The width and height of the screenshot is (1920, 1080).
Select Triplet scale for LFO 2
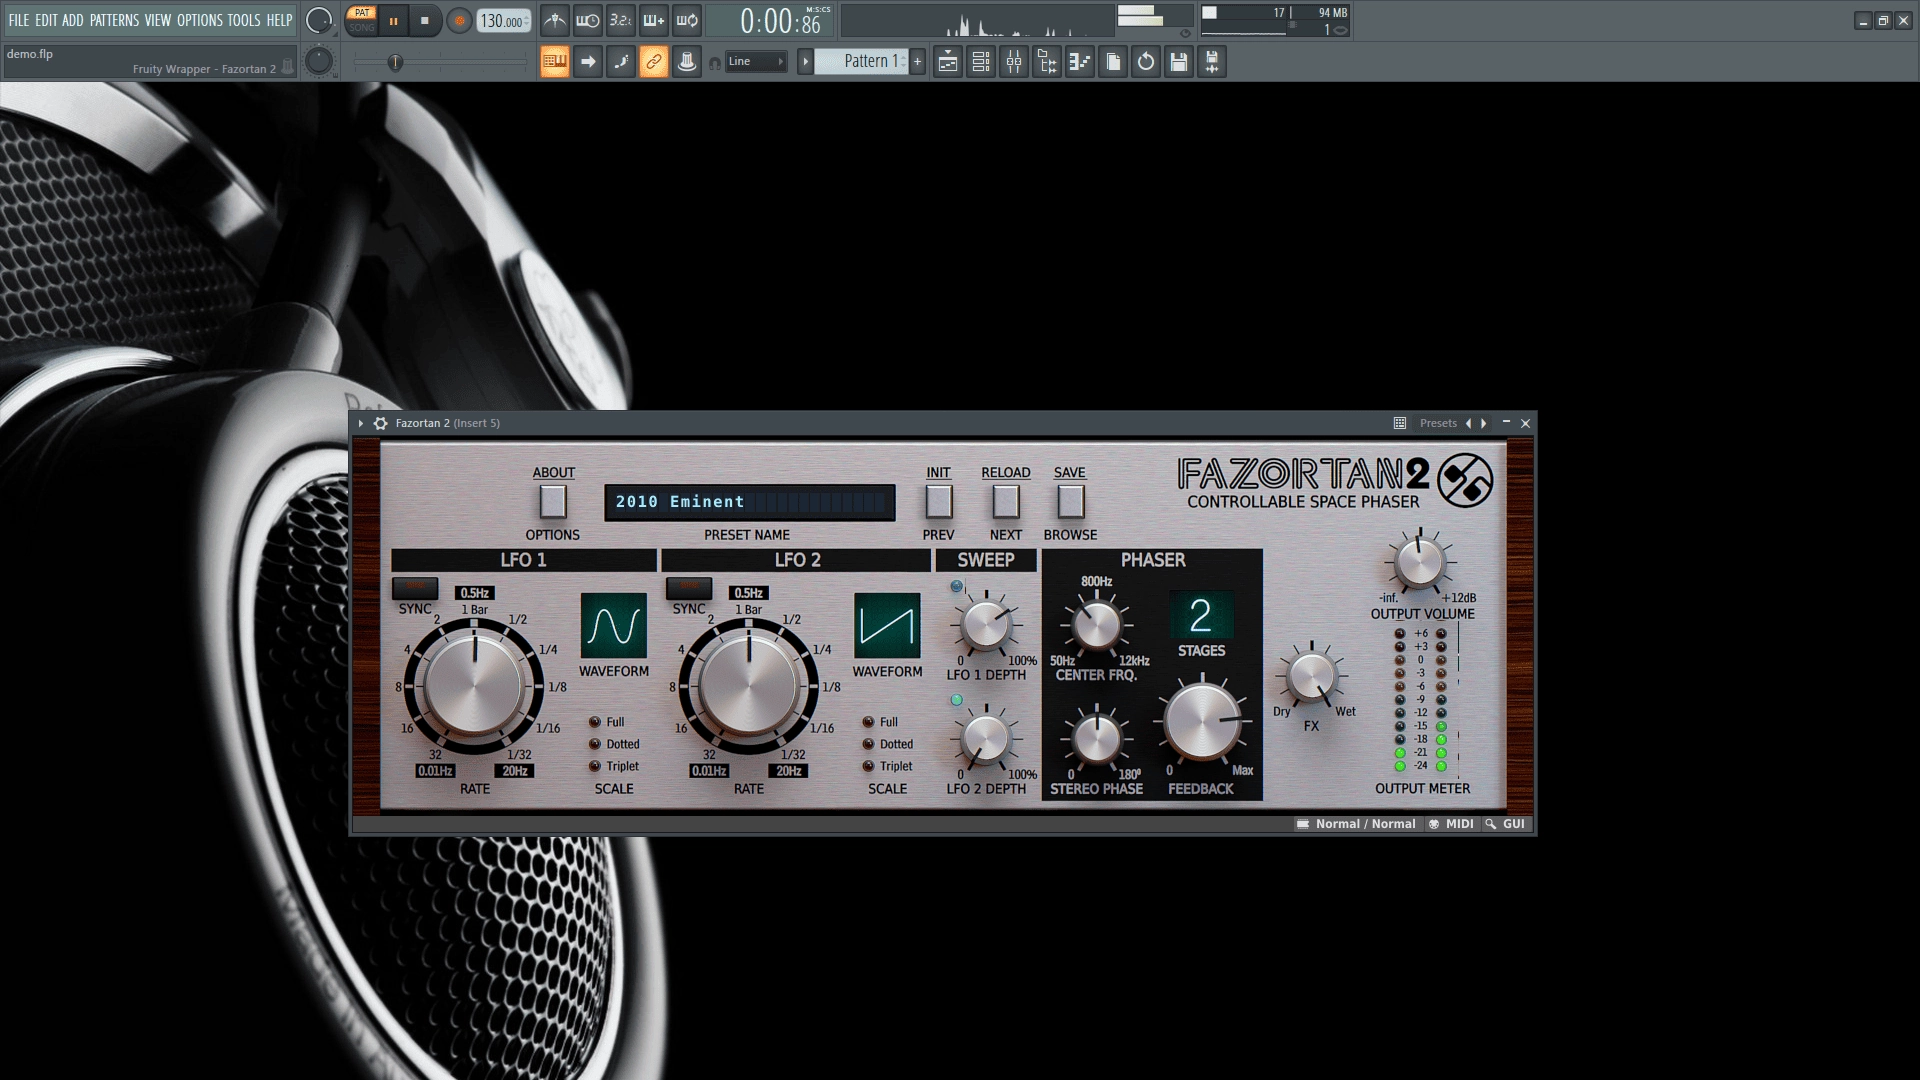click(869, 766)
